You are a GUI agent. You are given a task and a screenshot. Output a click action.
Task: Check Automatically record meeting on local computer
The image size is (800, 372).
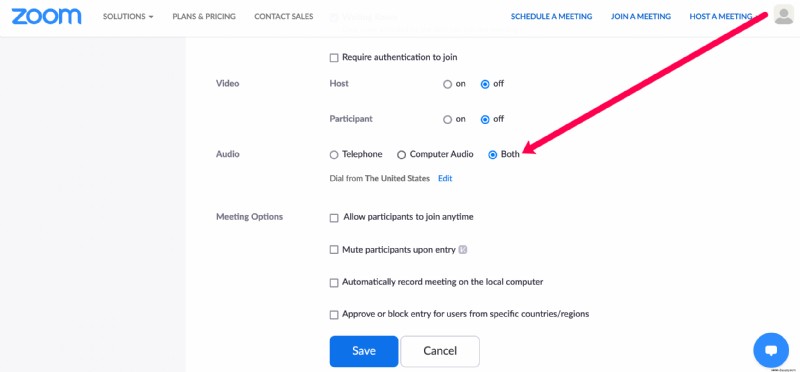(334, 283)
